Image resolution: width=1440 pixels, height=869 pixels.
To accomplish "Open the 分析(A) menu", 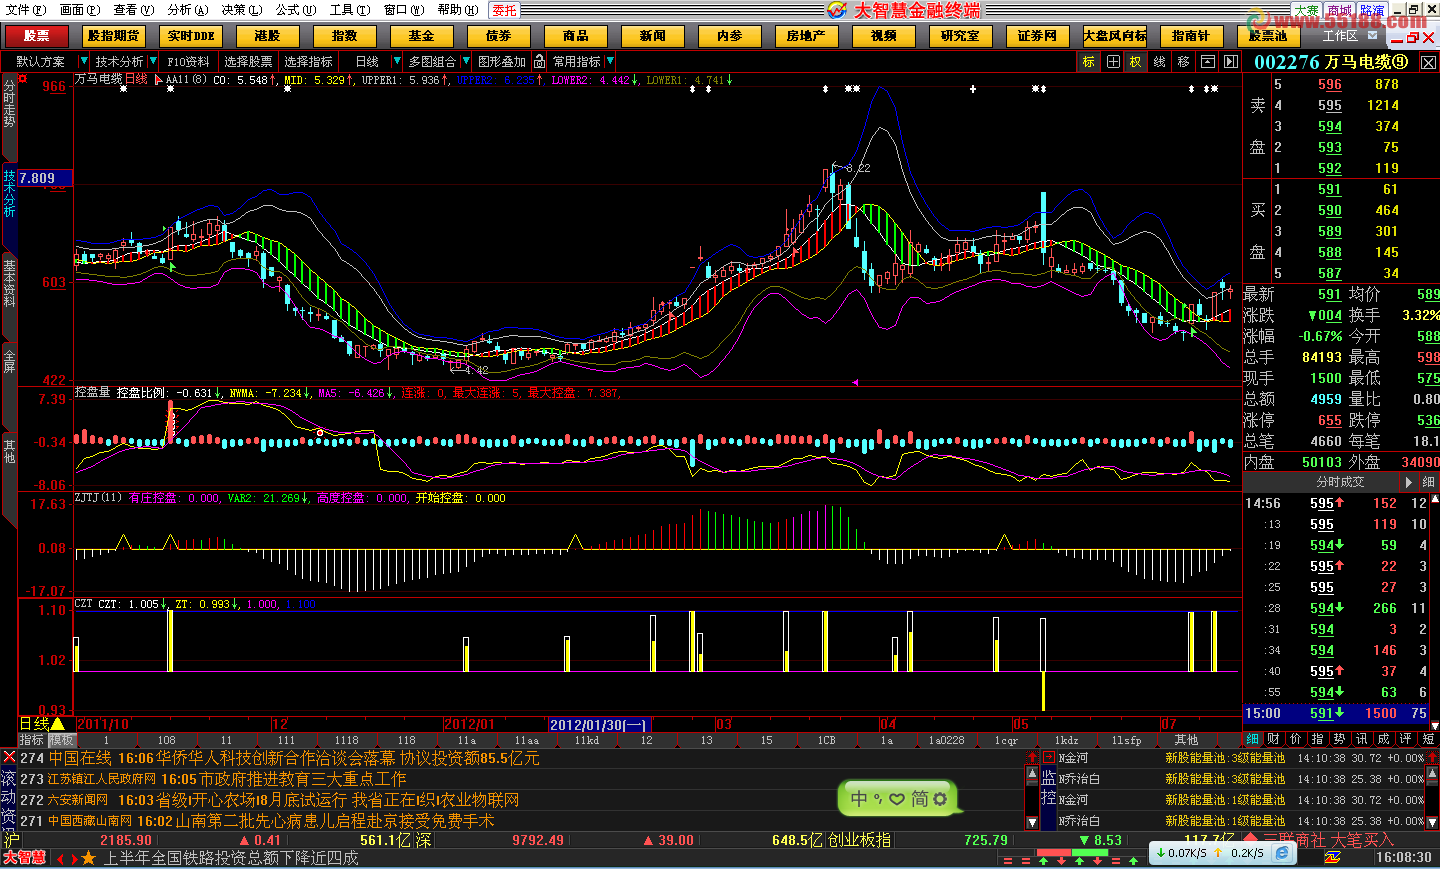I will tap(188, 9).
